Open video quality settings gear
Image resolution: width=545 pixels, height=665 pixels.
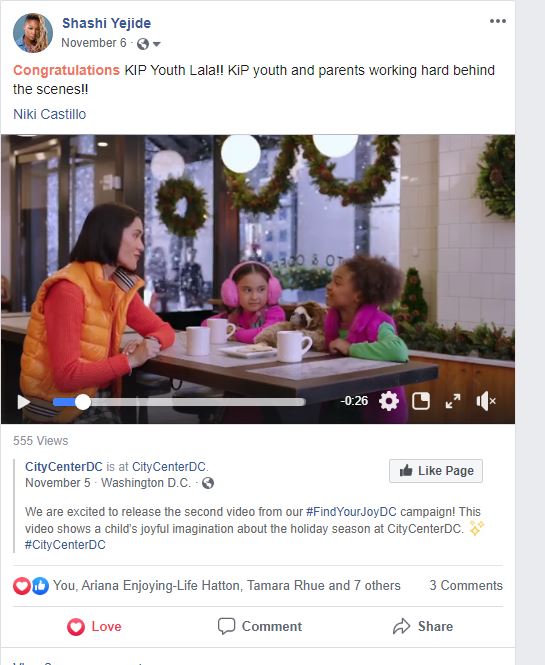coord(388,401)
